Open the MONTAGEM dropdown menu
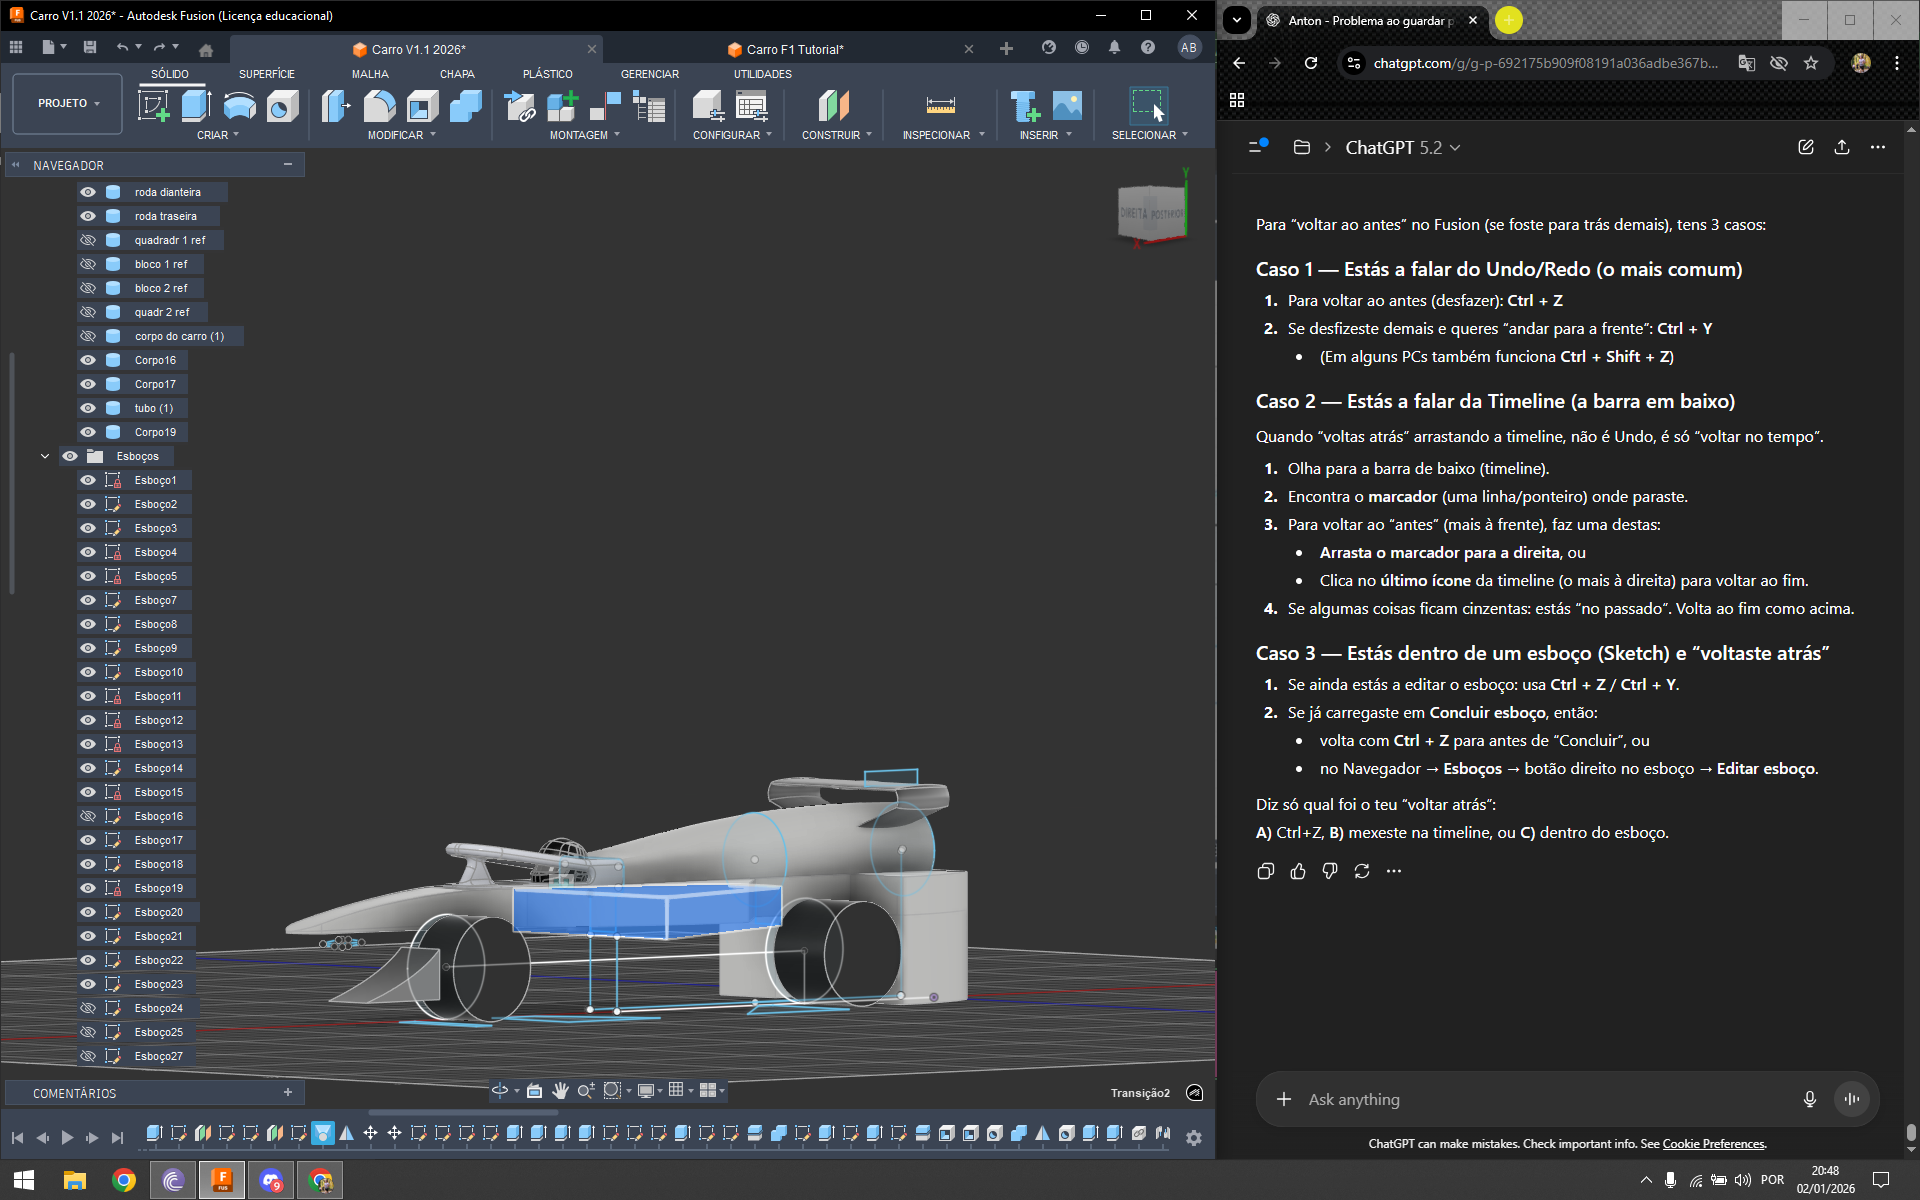The image size is (1920, 1200). pyautogui.click(x=584, y=135)
